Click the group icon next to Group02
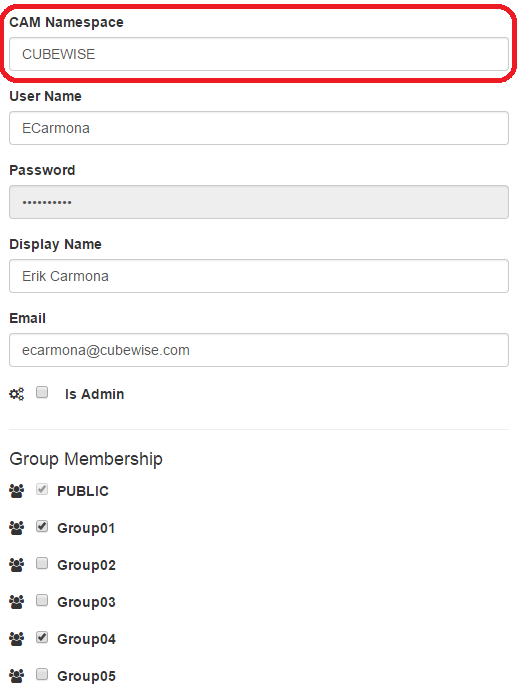Viewport: 521px width, 693px height. (17, 565)
